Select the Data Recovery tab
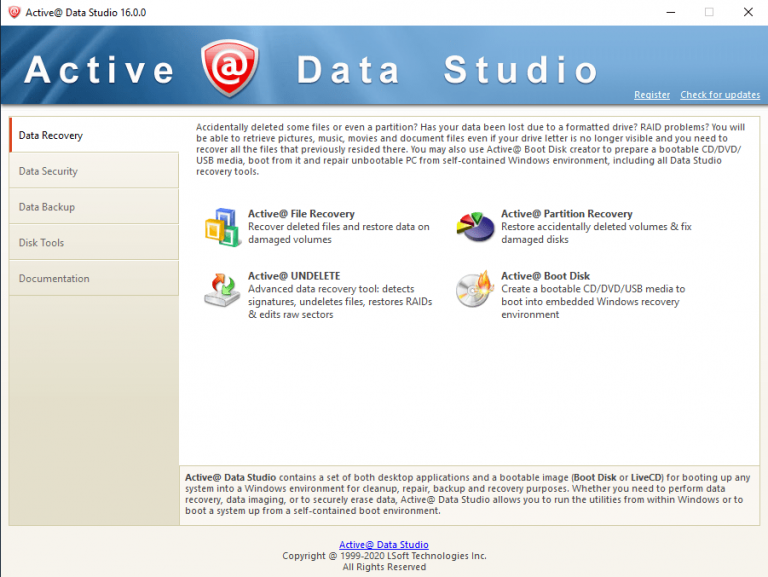Viewport: 768px width, 577px height. tap(94, 135)
